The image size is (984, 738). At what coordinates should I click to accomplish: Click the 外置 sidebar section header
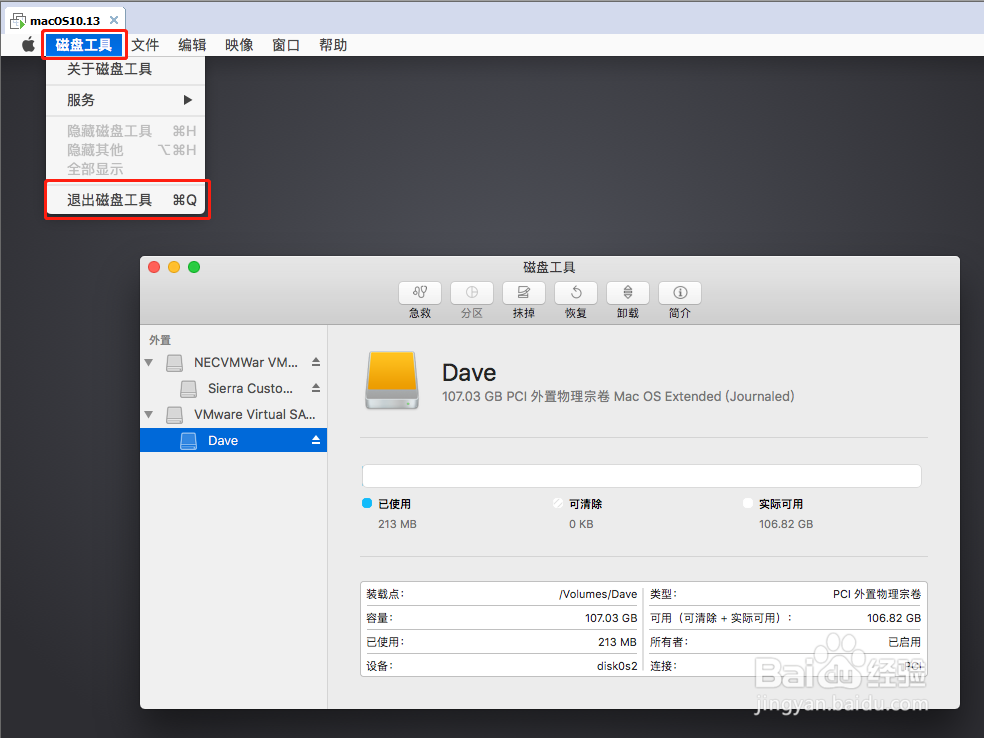pos(159,340)
